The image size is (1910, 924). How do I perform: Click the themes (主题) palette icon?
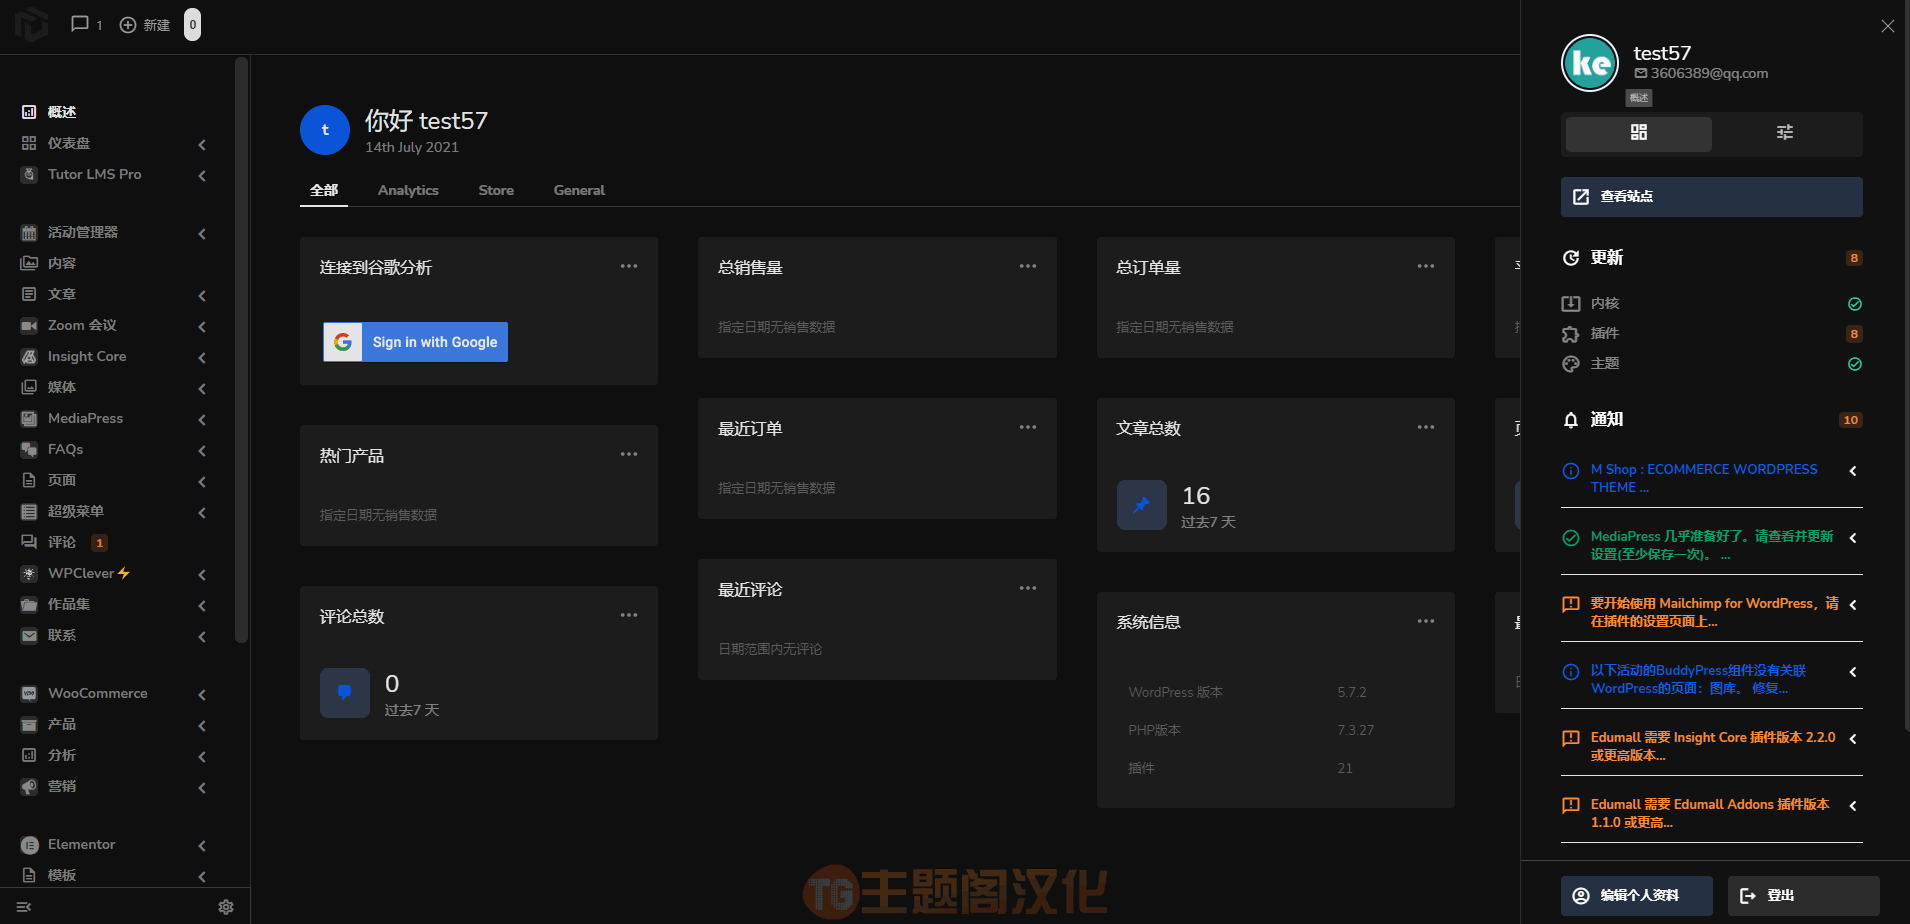point(1571,364)
